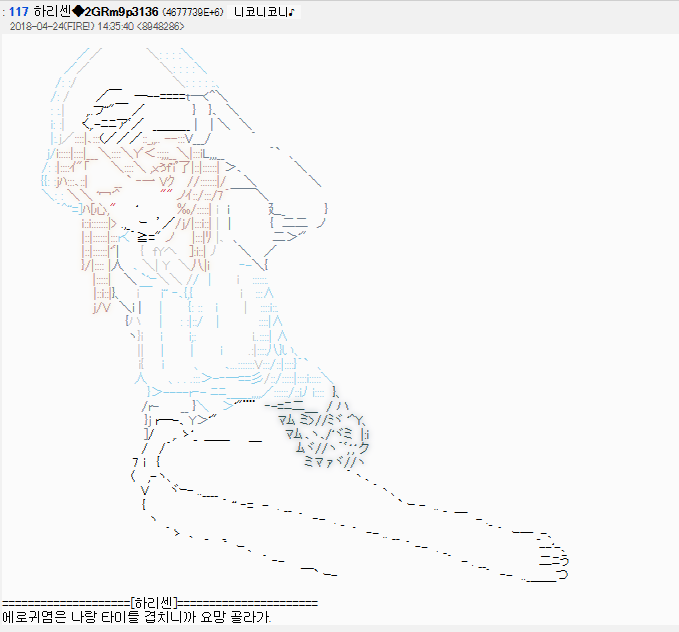
Task: Click the poster ID (4677739E+6)
Action: click(x=193, y=11)
